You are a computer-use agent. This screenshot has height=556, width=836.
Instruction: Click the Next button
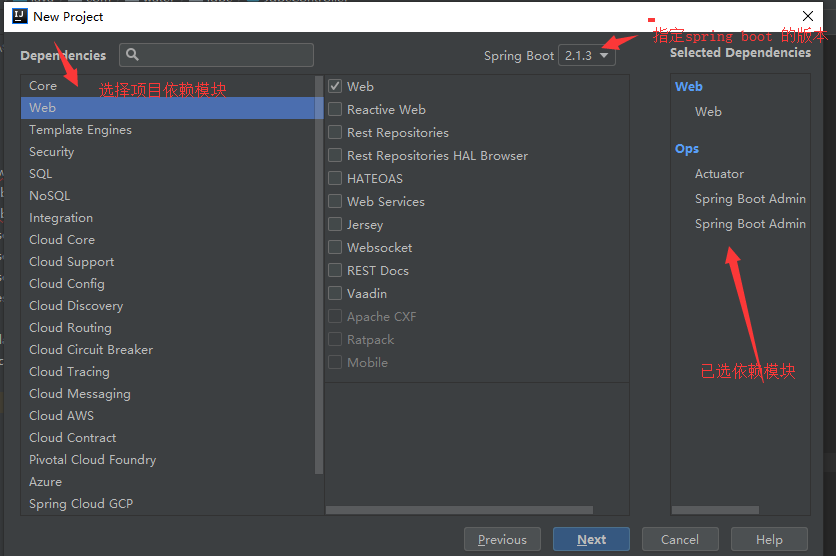click(x=591, y=539)
